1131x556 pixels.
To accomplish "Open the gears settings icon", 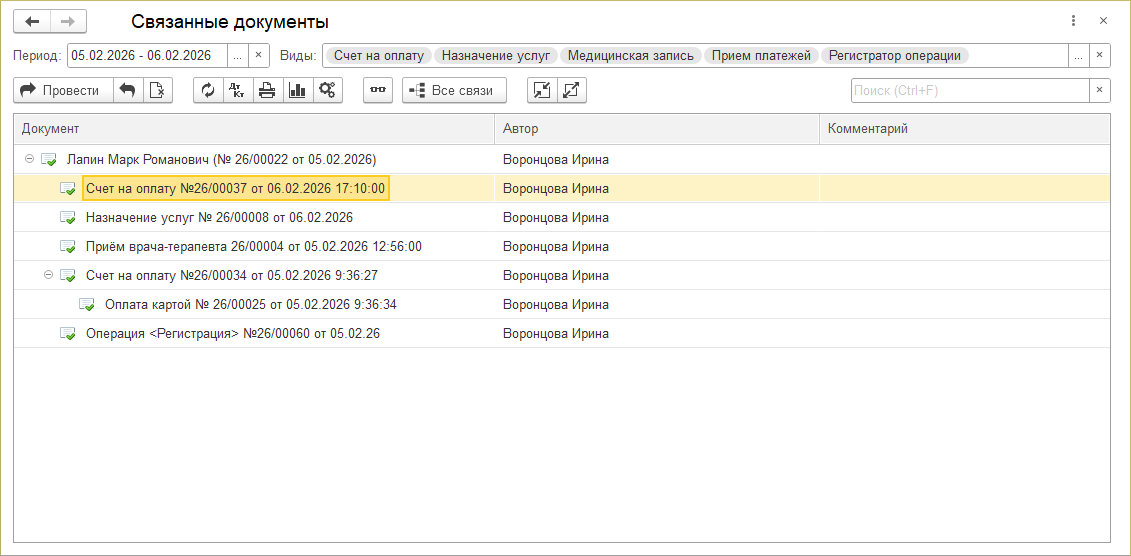I will [327, 90].
